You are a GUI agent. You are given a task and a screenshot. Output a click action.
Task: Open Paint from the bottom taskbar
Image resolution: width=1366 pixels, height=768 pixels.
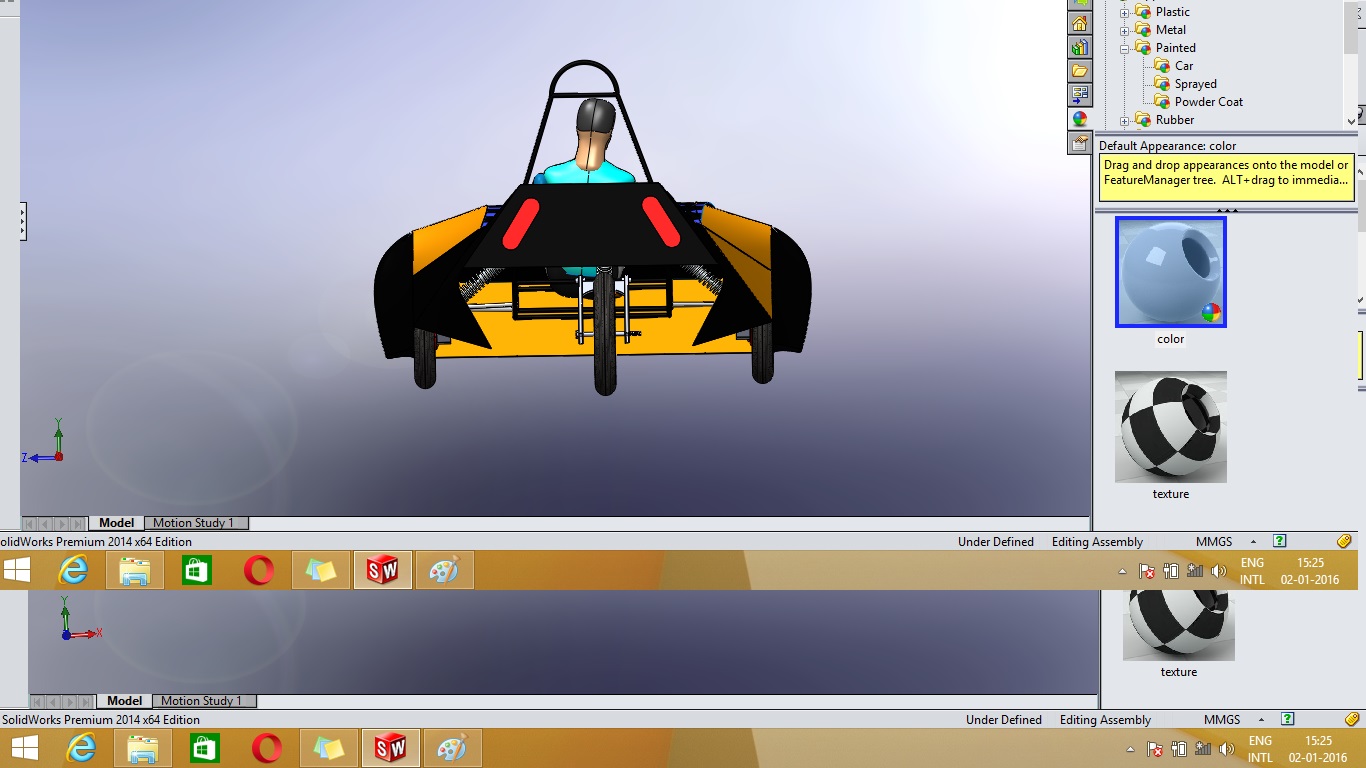452,749
